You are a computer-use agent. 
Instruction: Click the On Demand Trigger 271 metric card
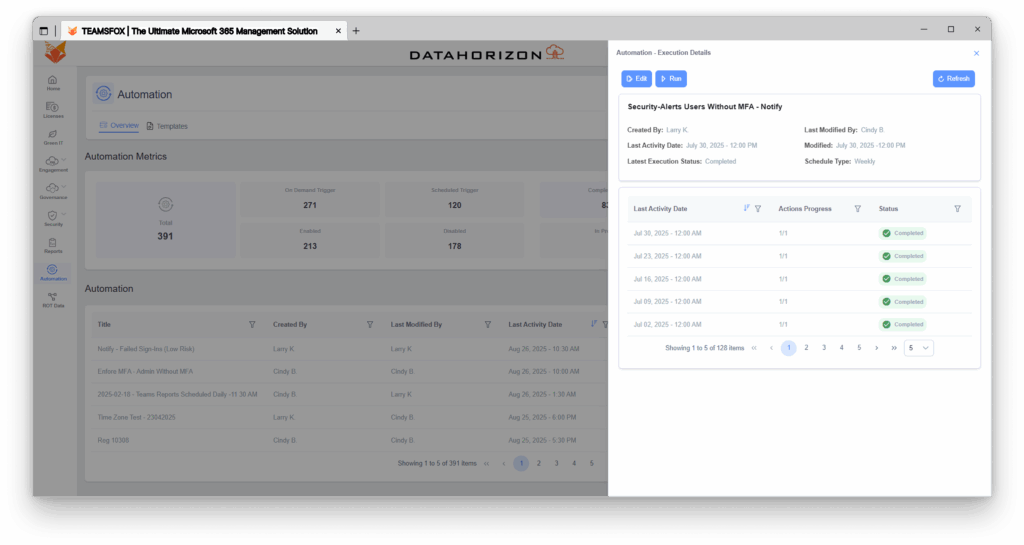310,200
